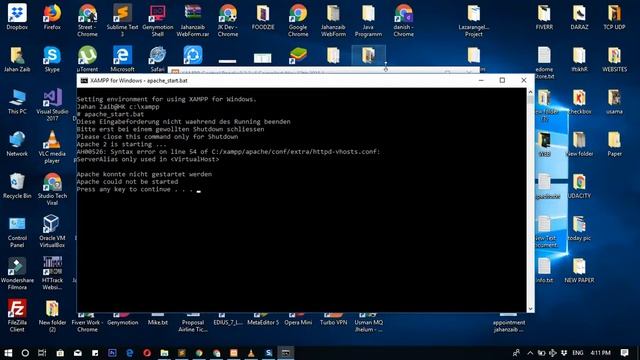
Task: Open the VLC taskbar icon
Action: 251,353
